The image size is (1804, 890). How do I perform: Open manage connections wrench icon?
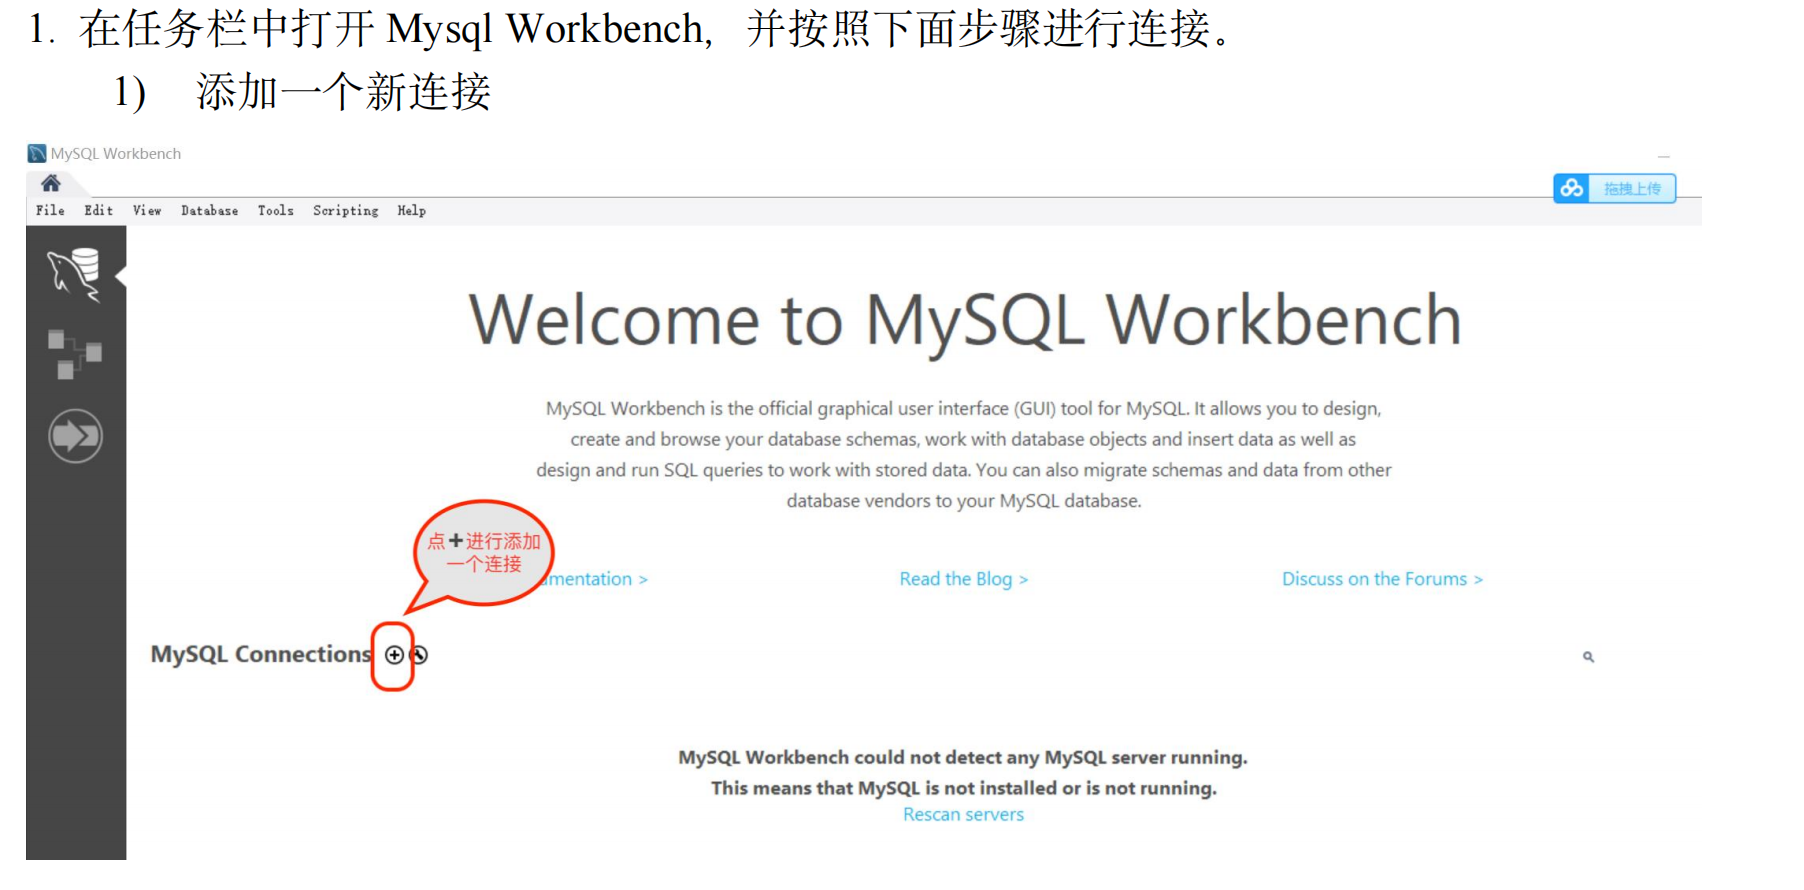[x=419, y=655]
